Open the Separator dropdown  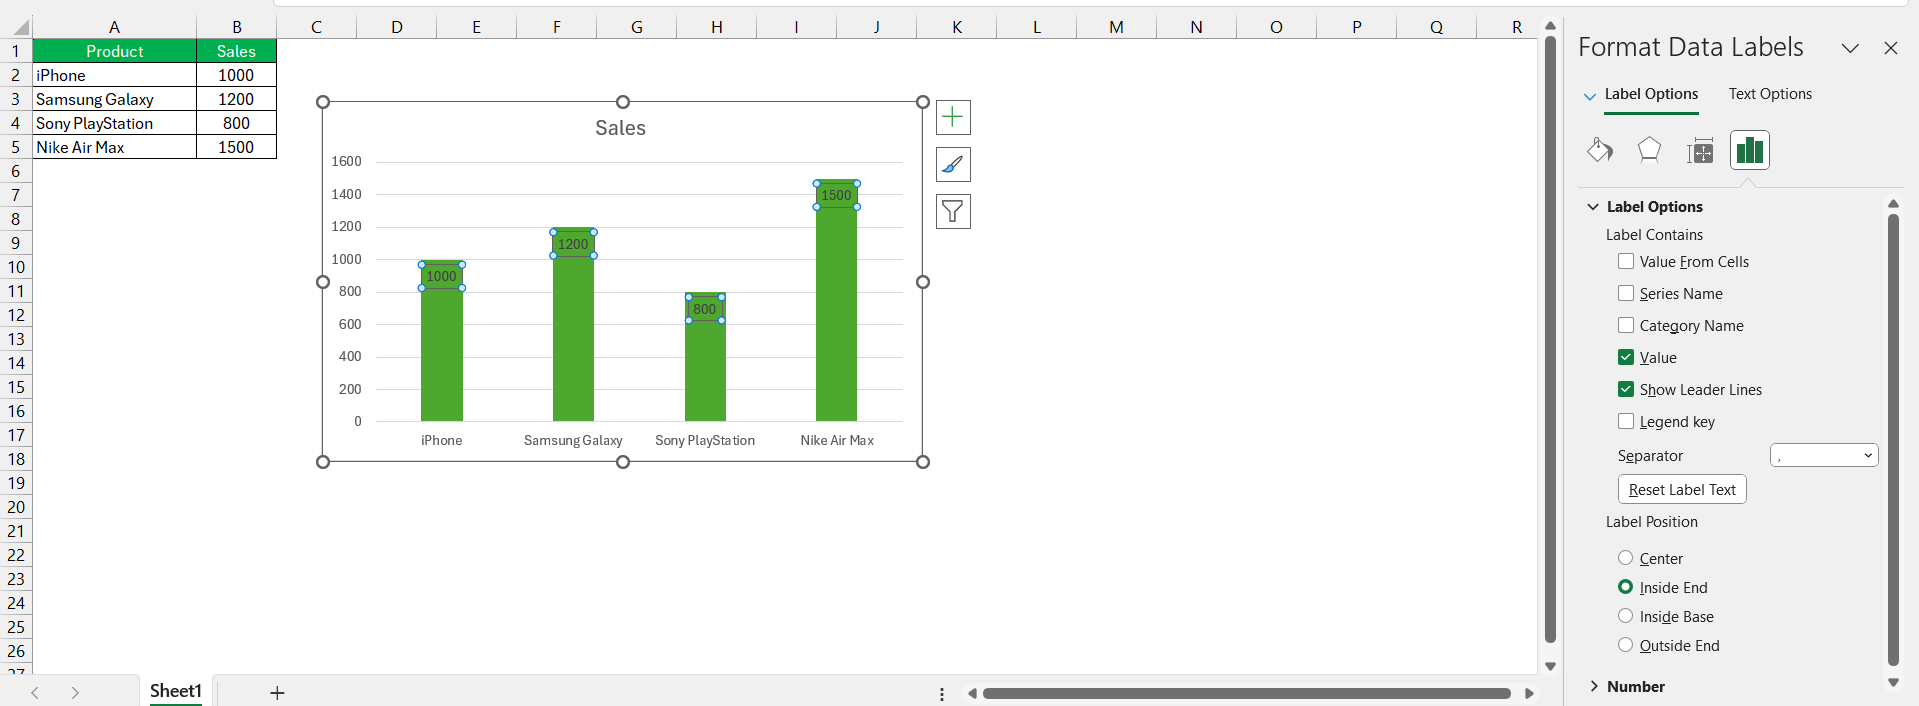tap(1824, 455)
